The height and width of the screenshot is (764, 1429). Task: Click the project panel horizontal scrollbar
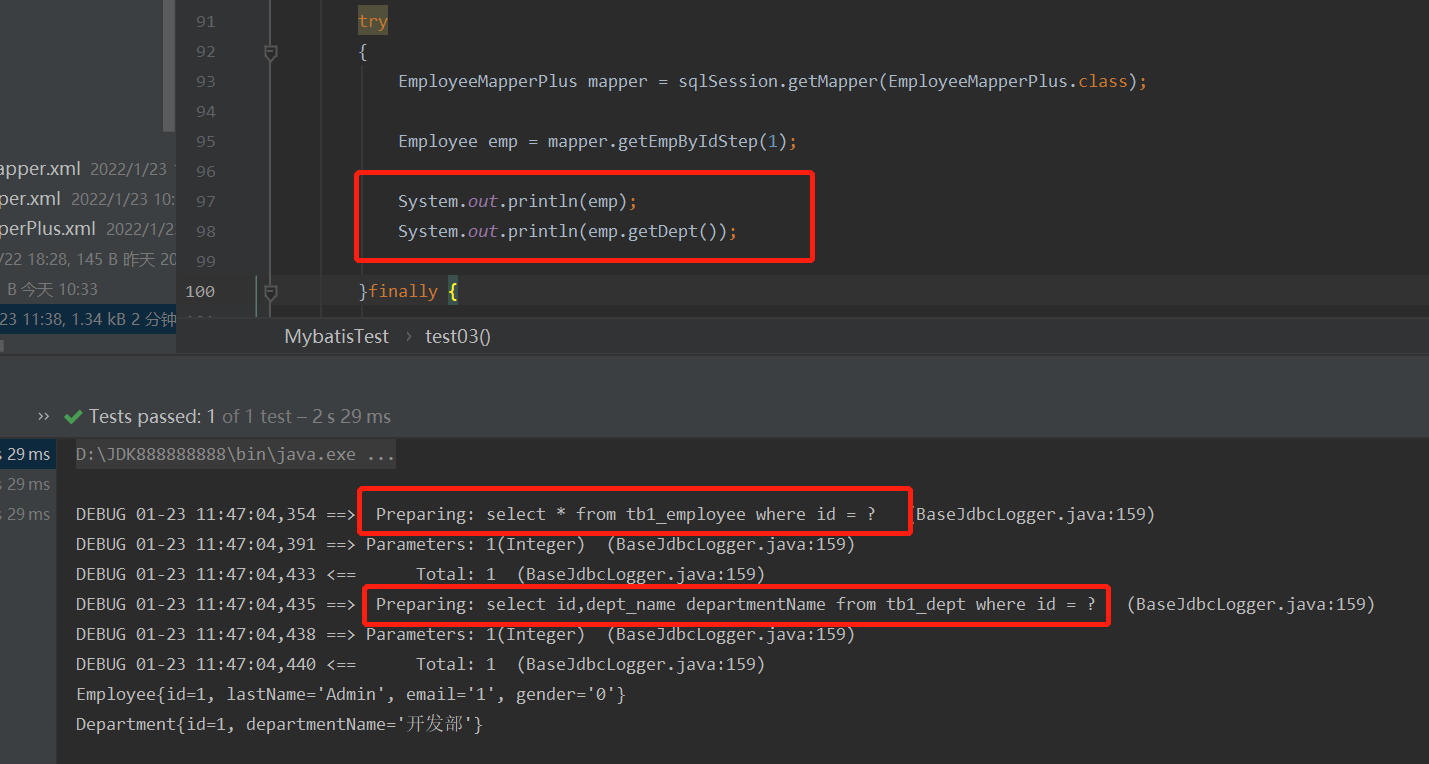(2, 346)
